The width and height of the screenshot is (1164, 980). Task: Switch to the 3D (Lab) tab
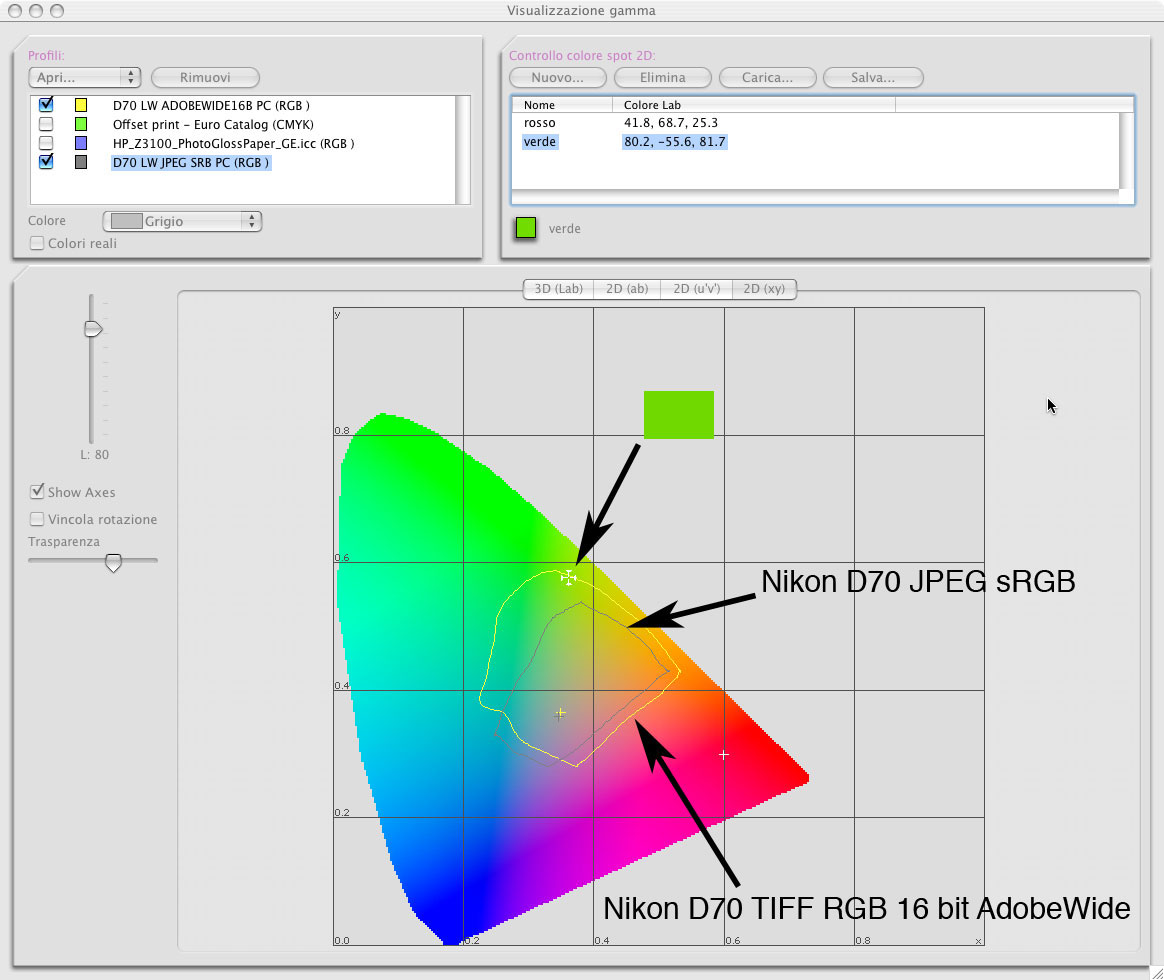point(558,289)
